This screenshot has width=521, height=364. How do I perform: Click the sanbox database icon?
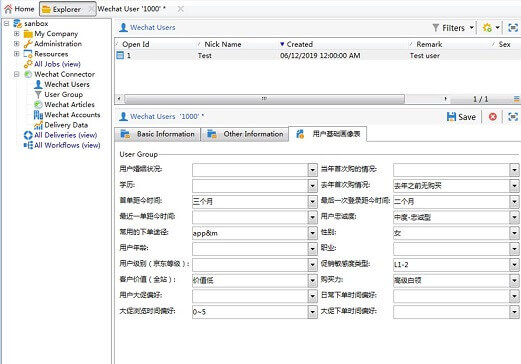click(18, 24)
